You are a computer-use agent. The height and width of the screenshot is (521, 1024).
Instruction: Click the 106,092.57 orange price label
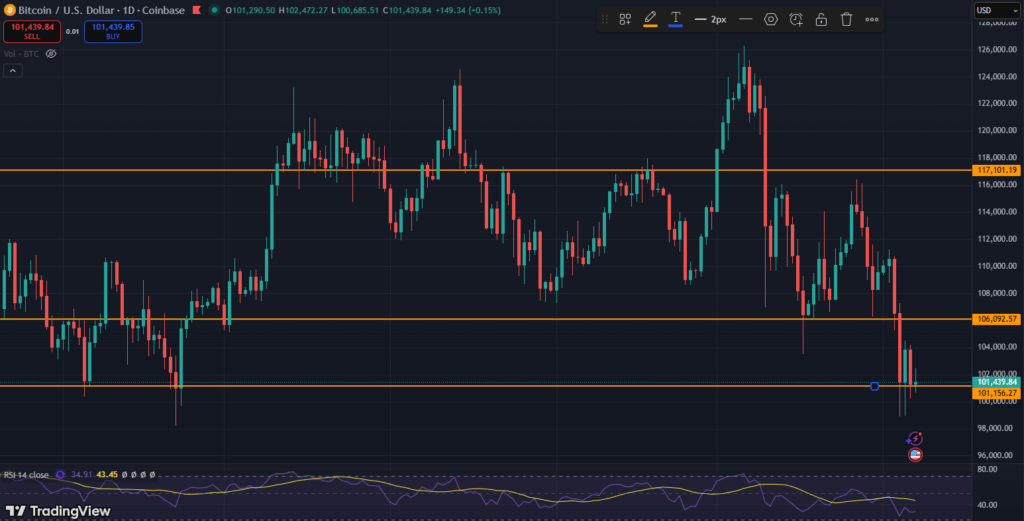(x=996, y=319)
